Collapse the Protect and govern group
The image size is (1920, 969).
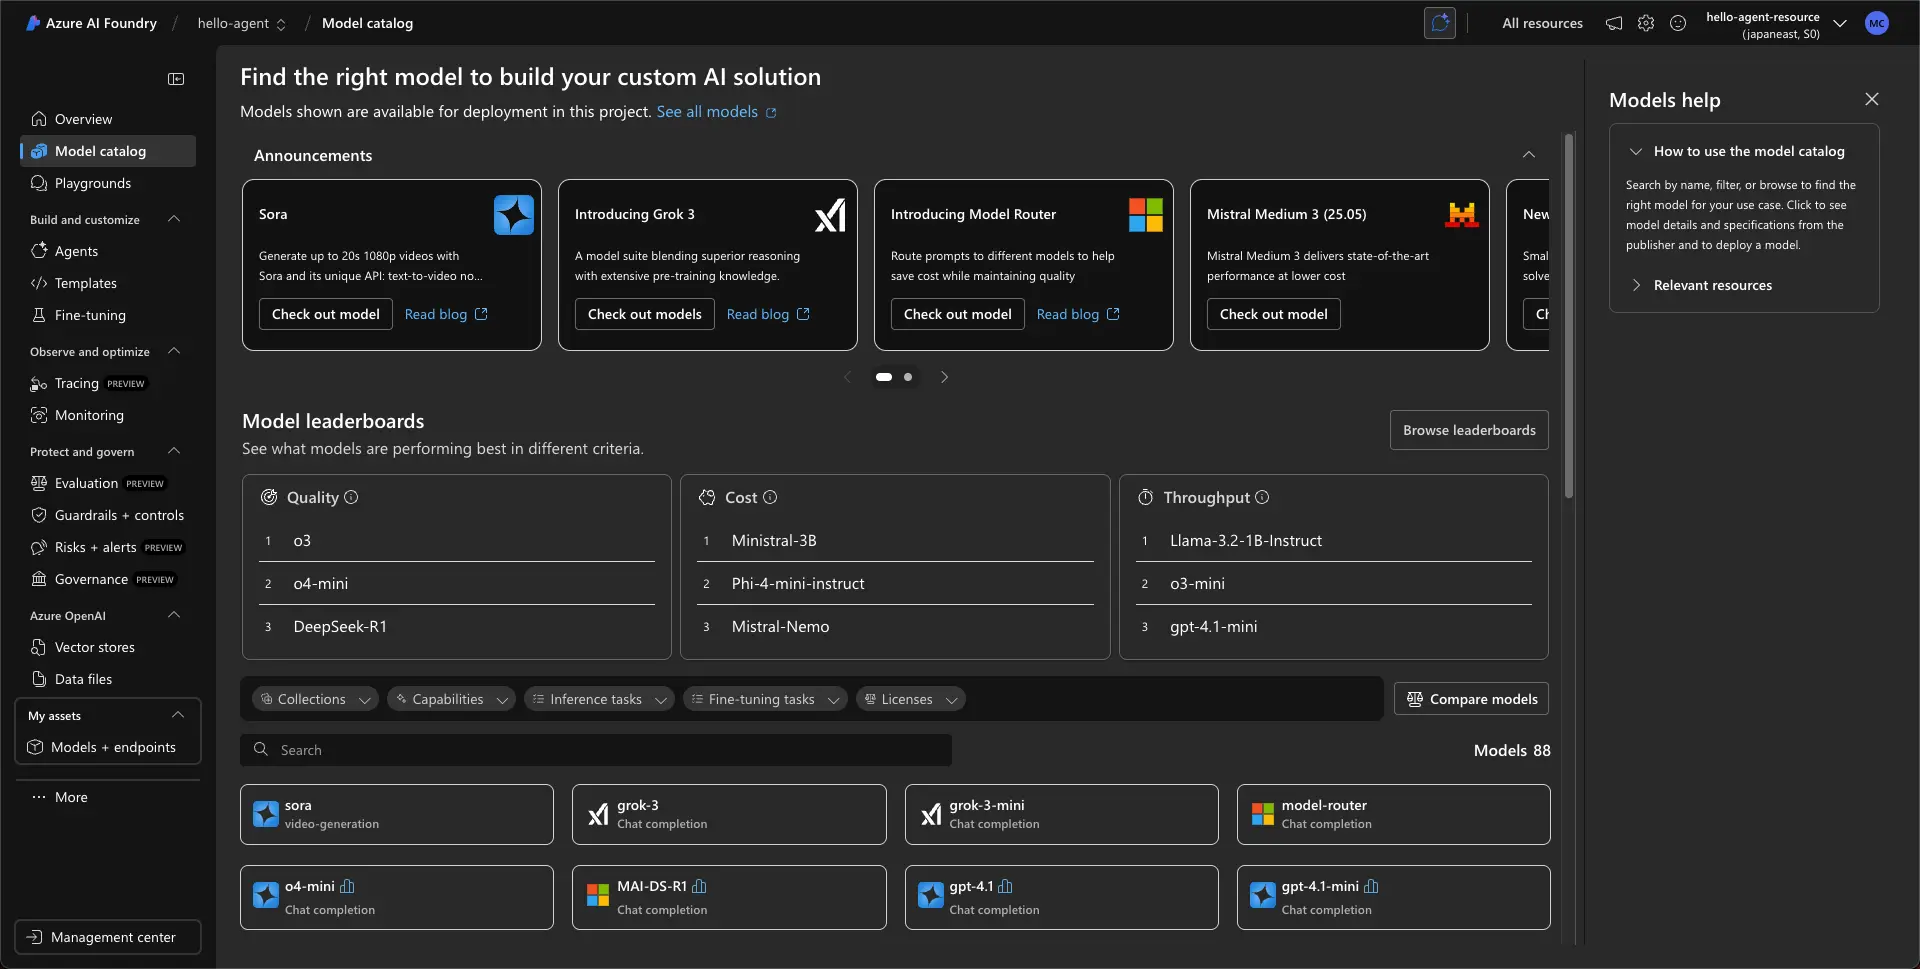(x=174, y=451)
